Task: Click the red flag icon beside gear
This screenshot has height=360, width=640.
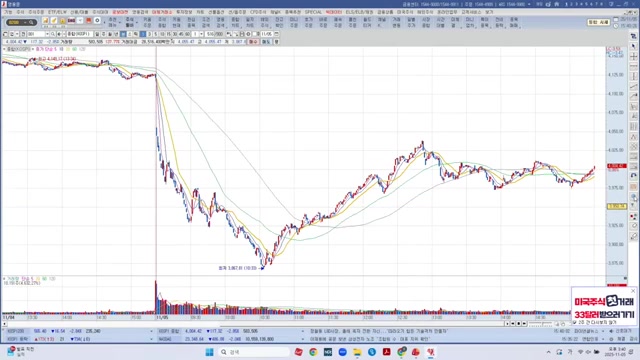Action: coord(89,20)
